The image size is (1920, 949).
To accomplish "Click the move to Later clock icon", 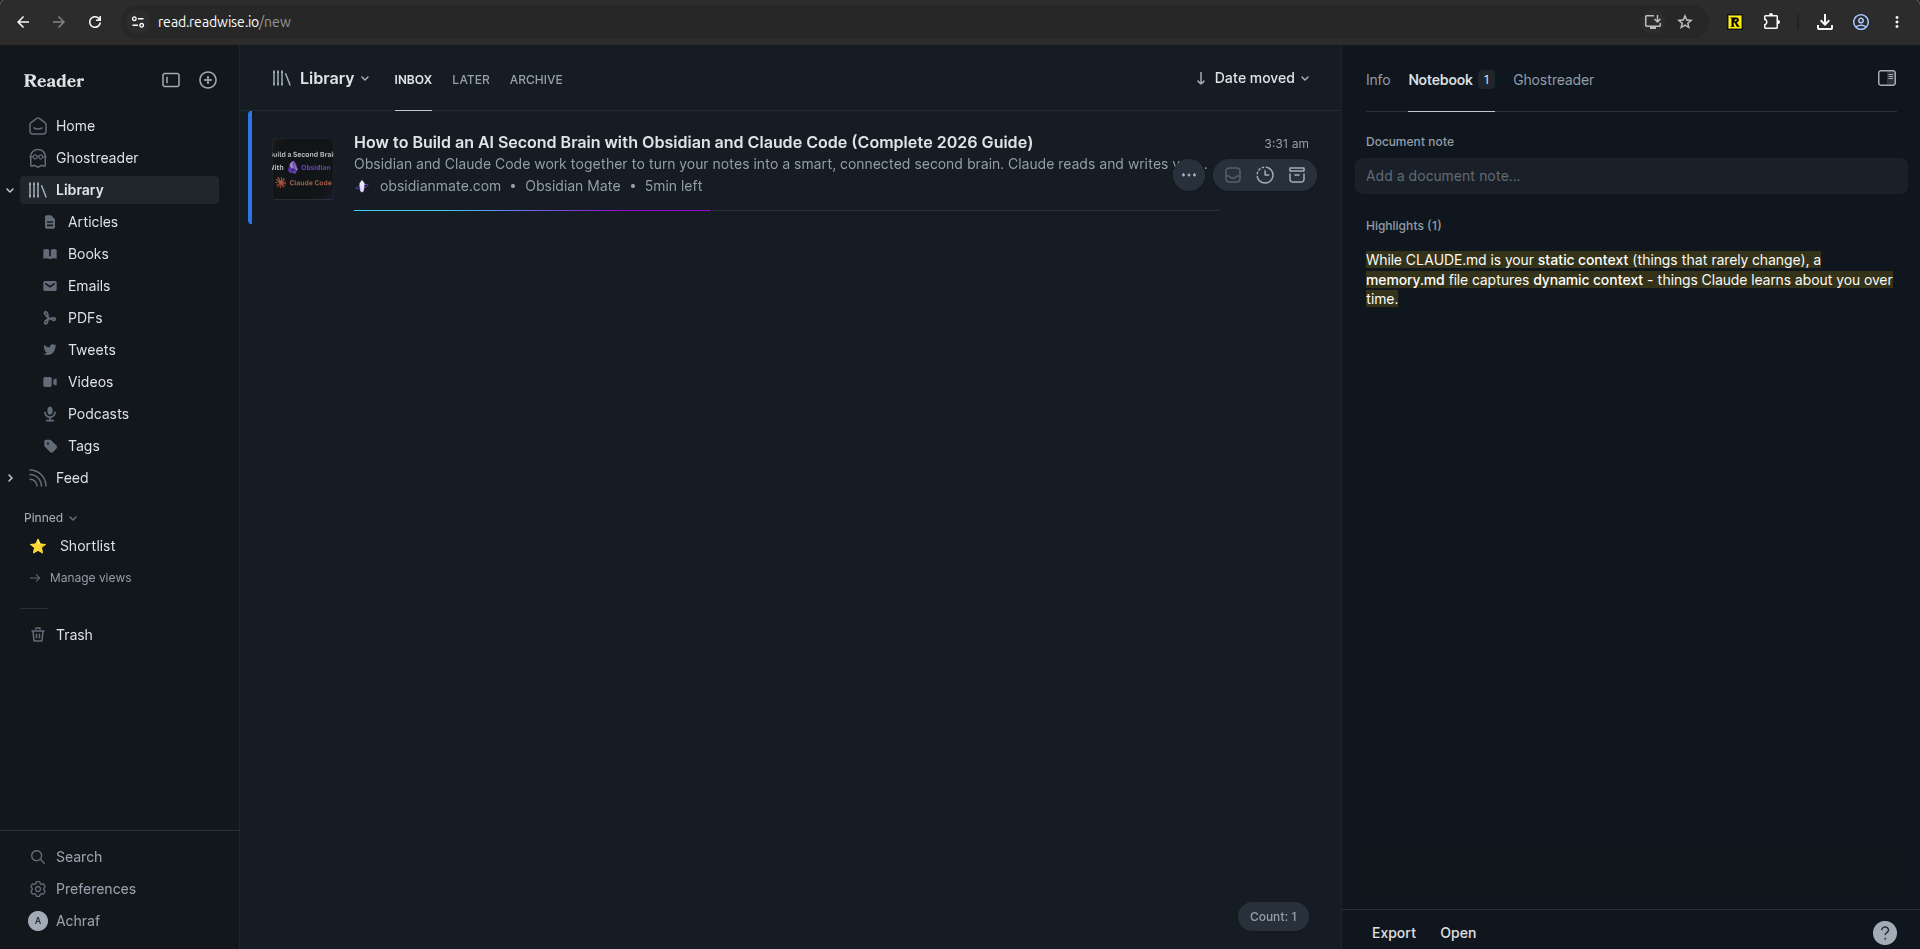I will pos(1265,175).
